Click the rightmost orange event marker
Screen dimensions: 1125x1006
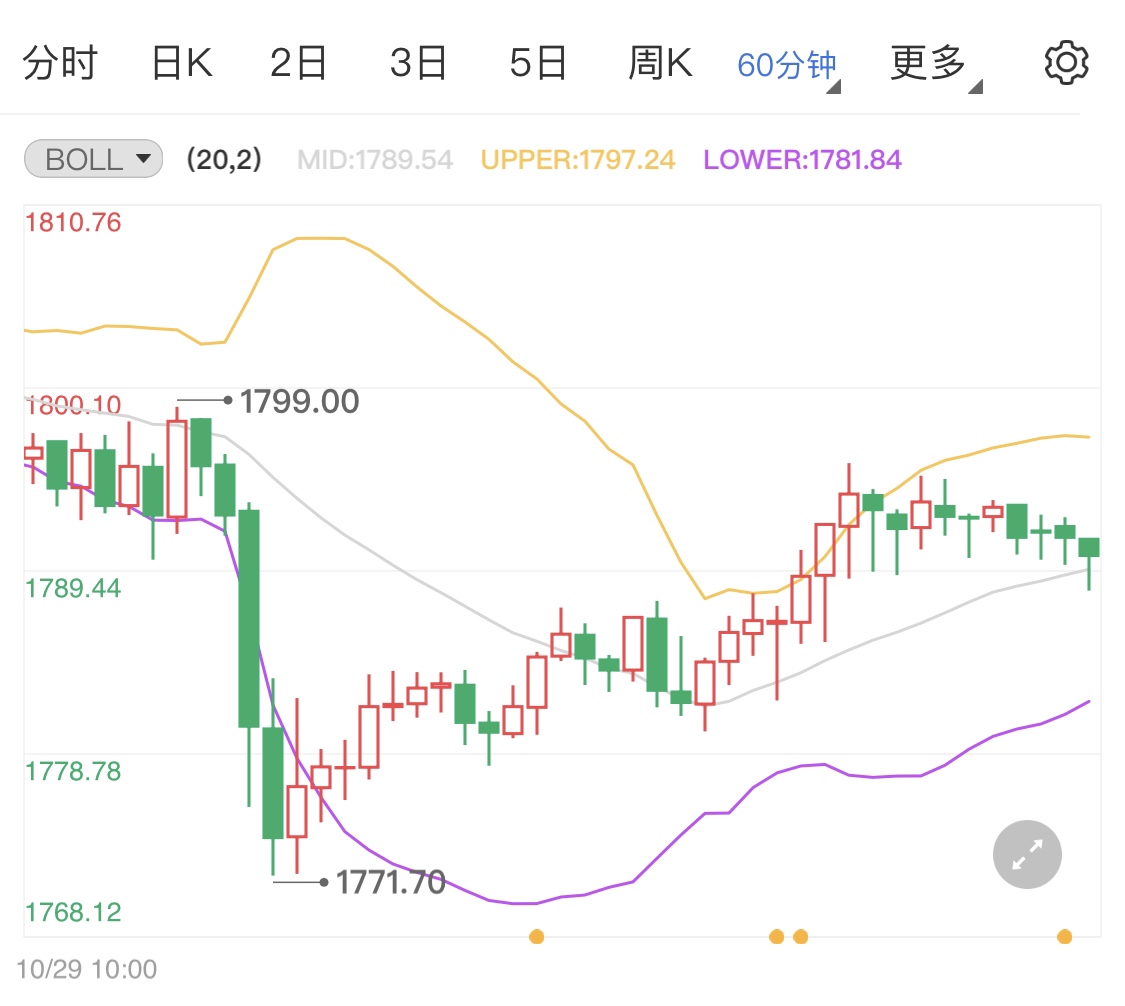coord(1065,936)
